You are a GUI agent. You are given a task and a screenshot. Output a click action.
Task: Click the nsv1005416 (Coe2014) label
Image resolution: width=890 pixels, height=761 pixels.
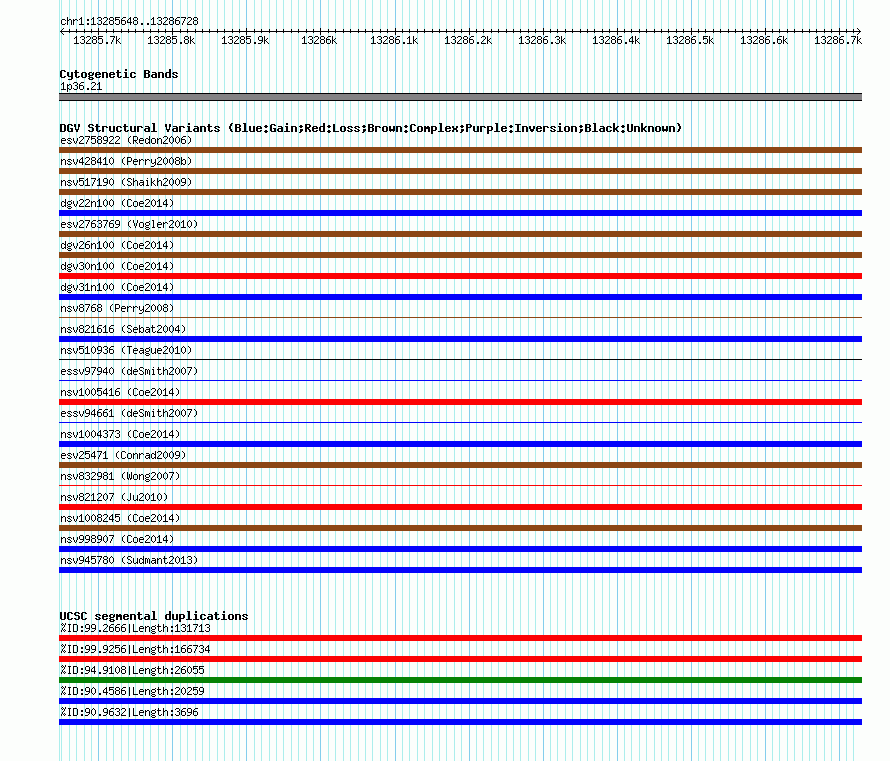pyautogui.click(x=120, y=392)
